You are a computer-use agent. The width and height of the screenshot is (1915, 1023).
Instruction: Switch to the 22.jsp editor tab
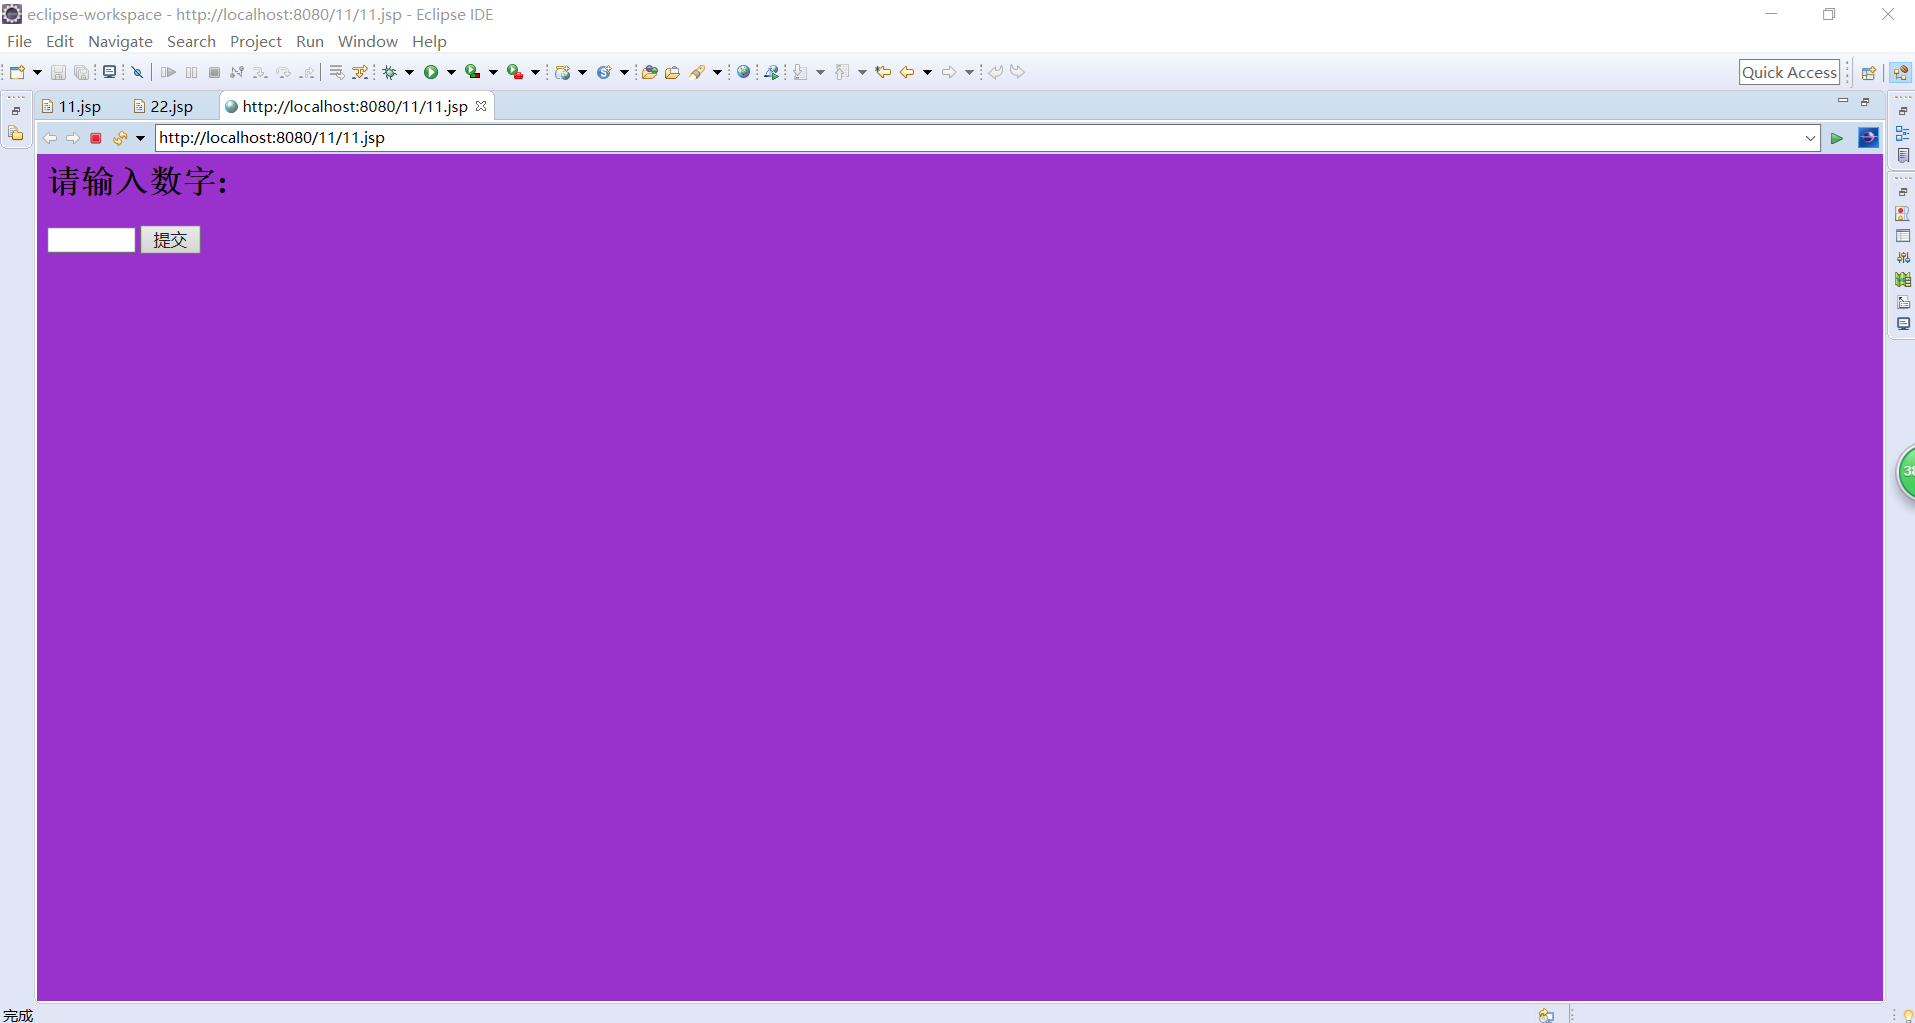coord(171,106)
